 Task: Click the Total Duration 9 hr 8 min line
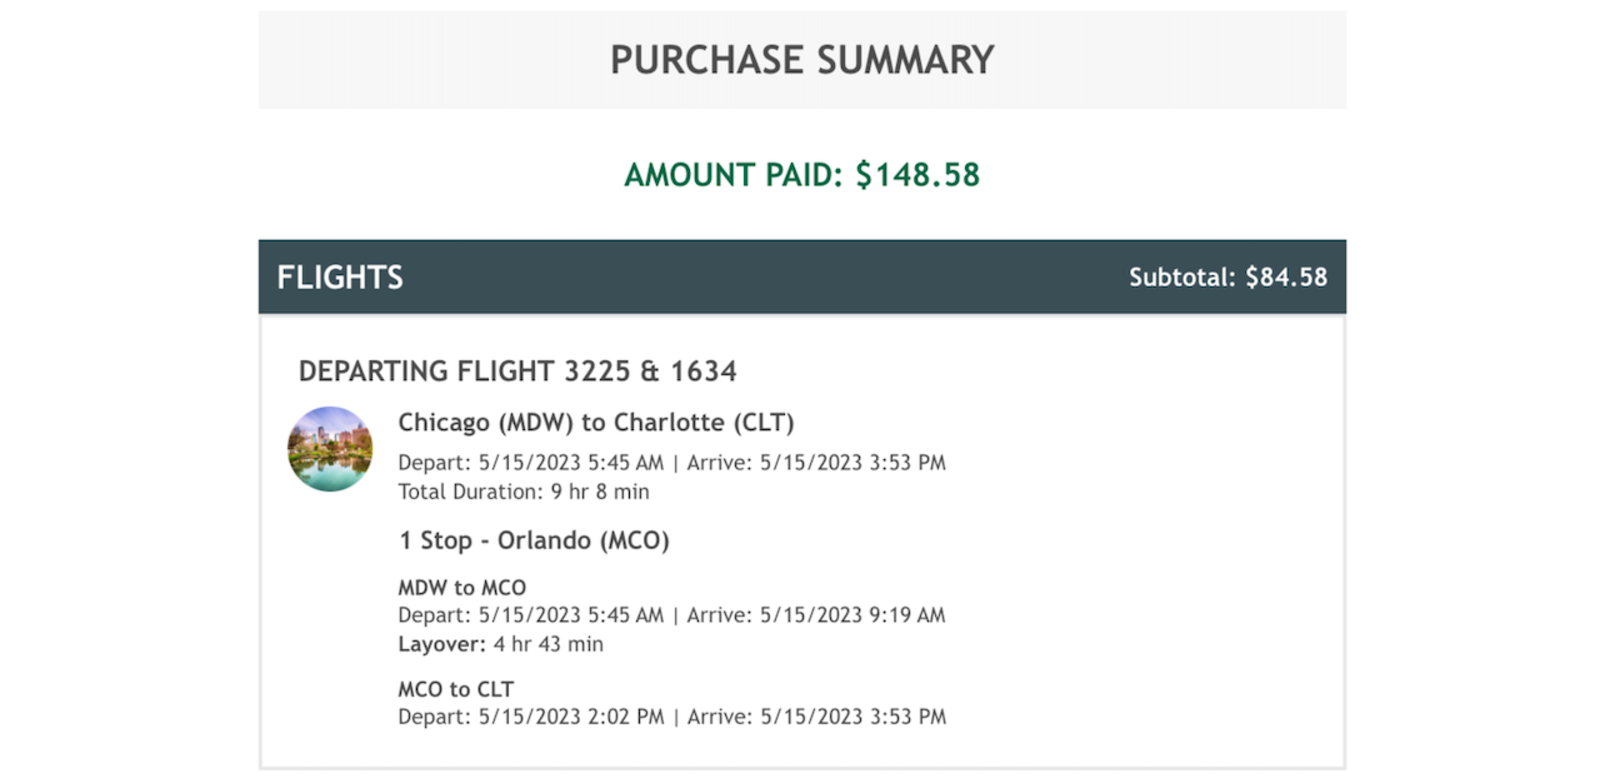(523, 492)
